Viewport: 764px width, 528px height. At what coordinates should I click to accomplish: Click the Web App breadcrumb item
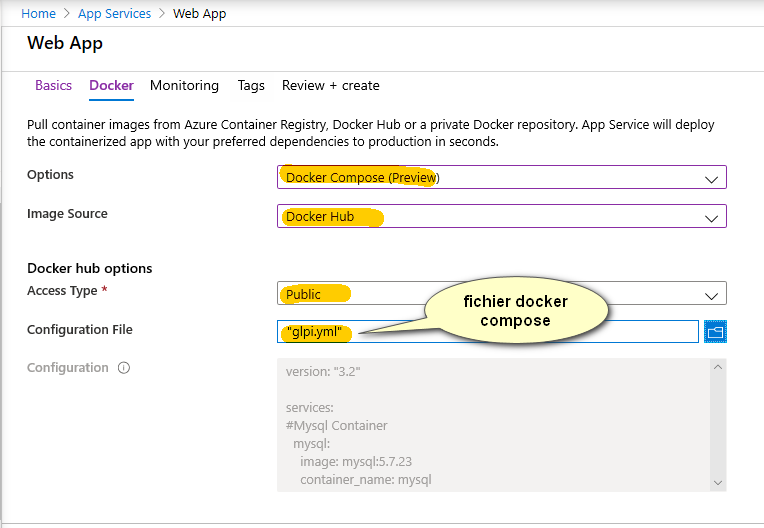[x=199, y=14]
